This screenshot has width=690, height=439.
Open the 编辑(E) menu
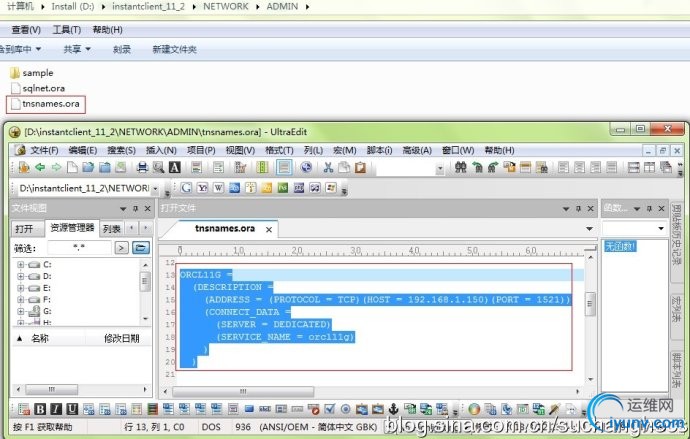coord(83,150)
